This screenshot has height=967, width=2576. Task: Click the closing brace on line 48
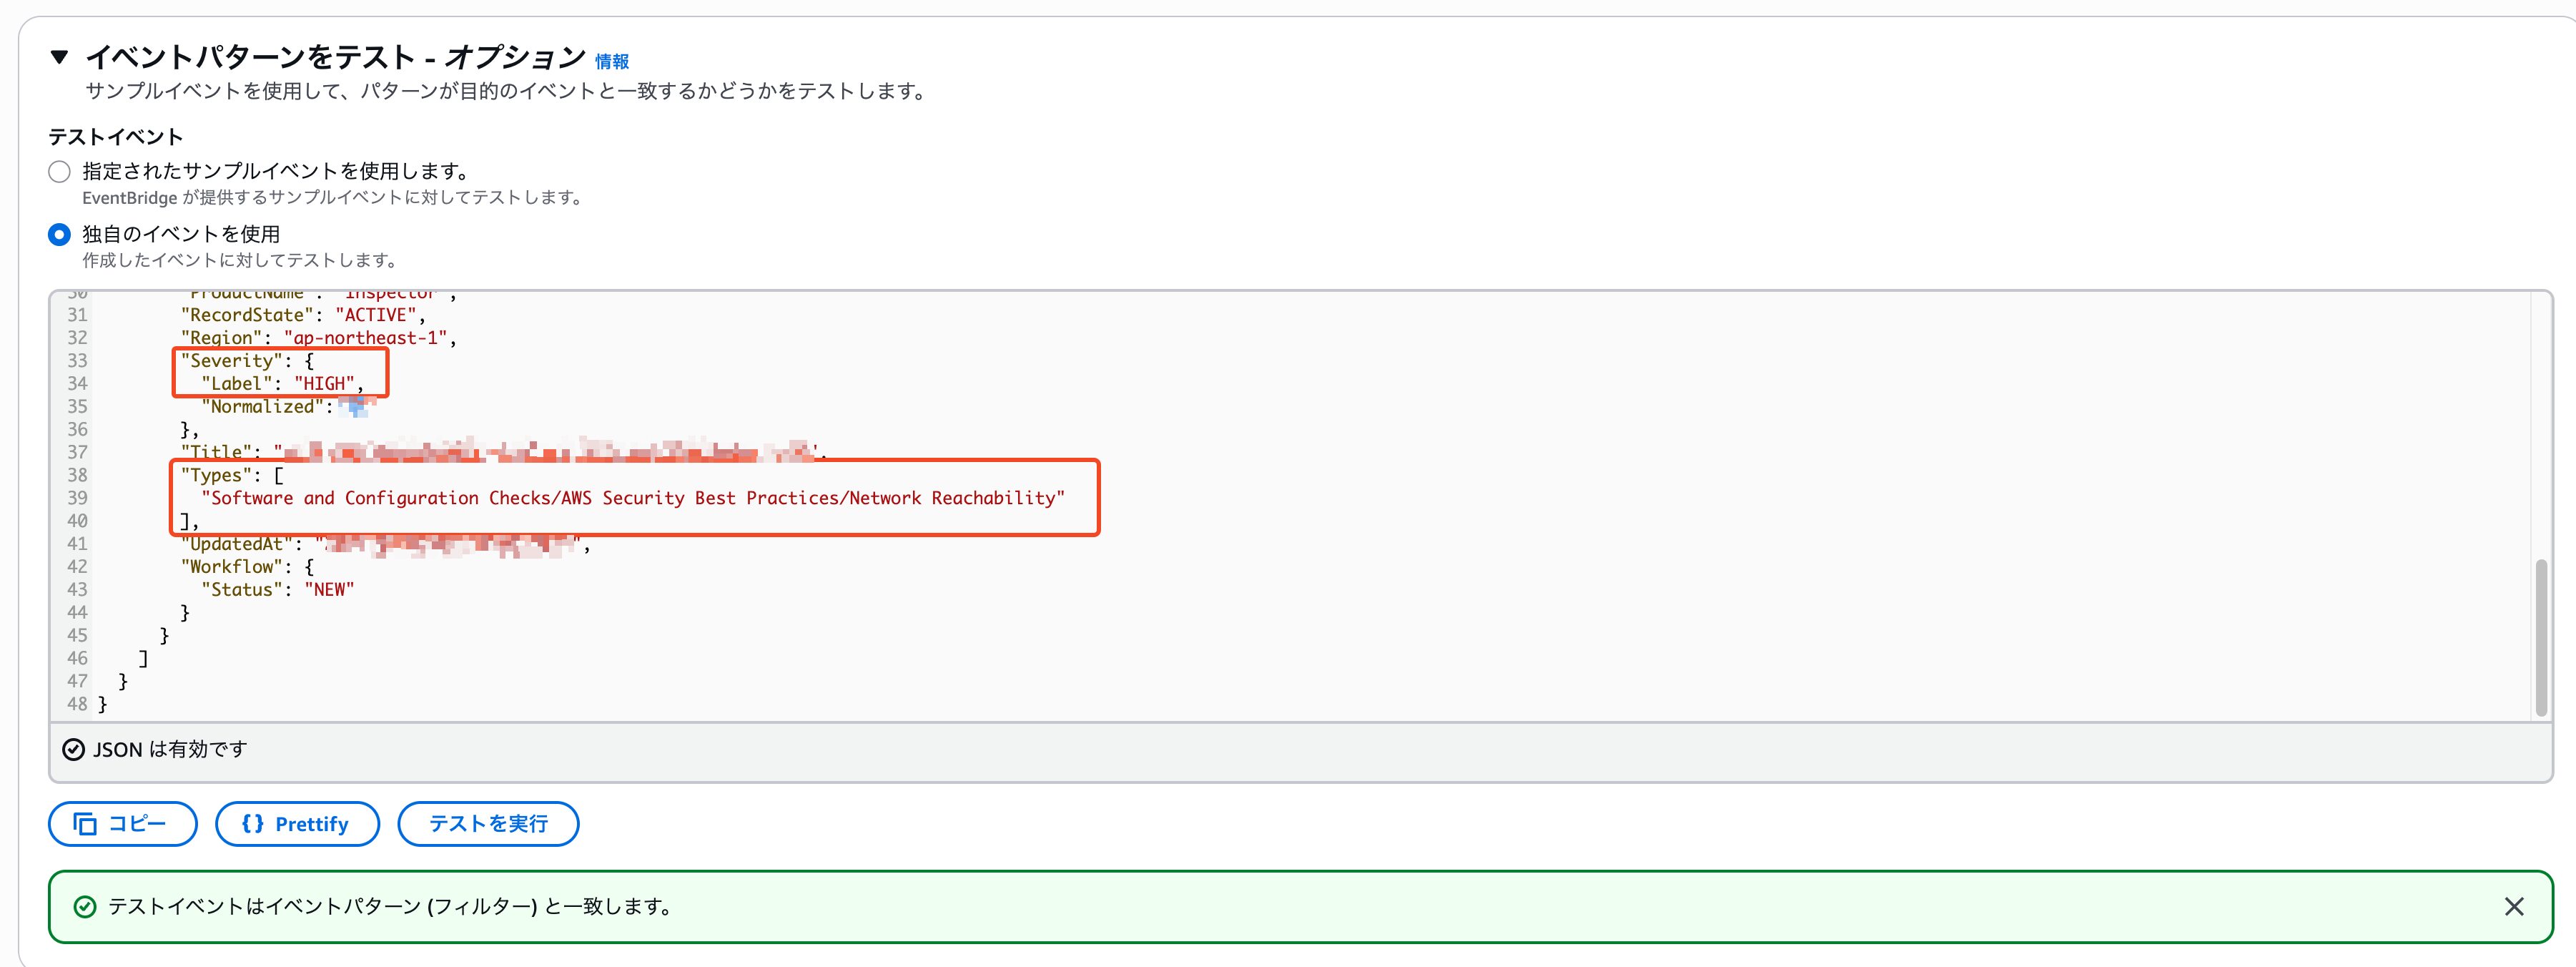[x=102, y=705]
